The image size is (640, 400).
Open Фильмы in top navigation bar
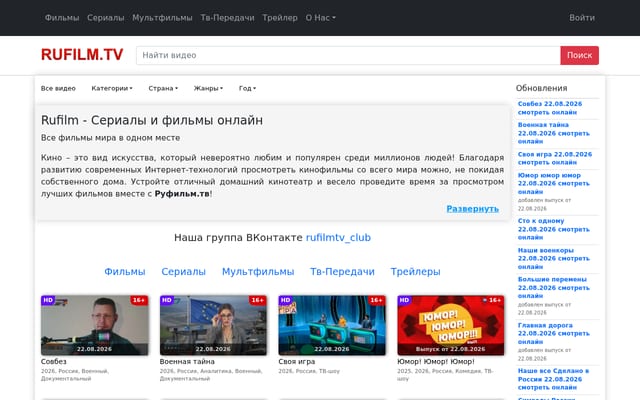click(x=62, y=18)
